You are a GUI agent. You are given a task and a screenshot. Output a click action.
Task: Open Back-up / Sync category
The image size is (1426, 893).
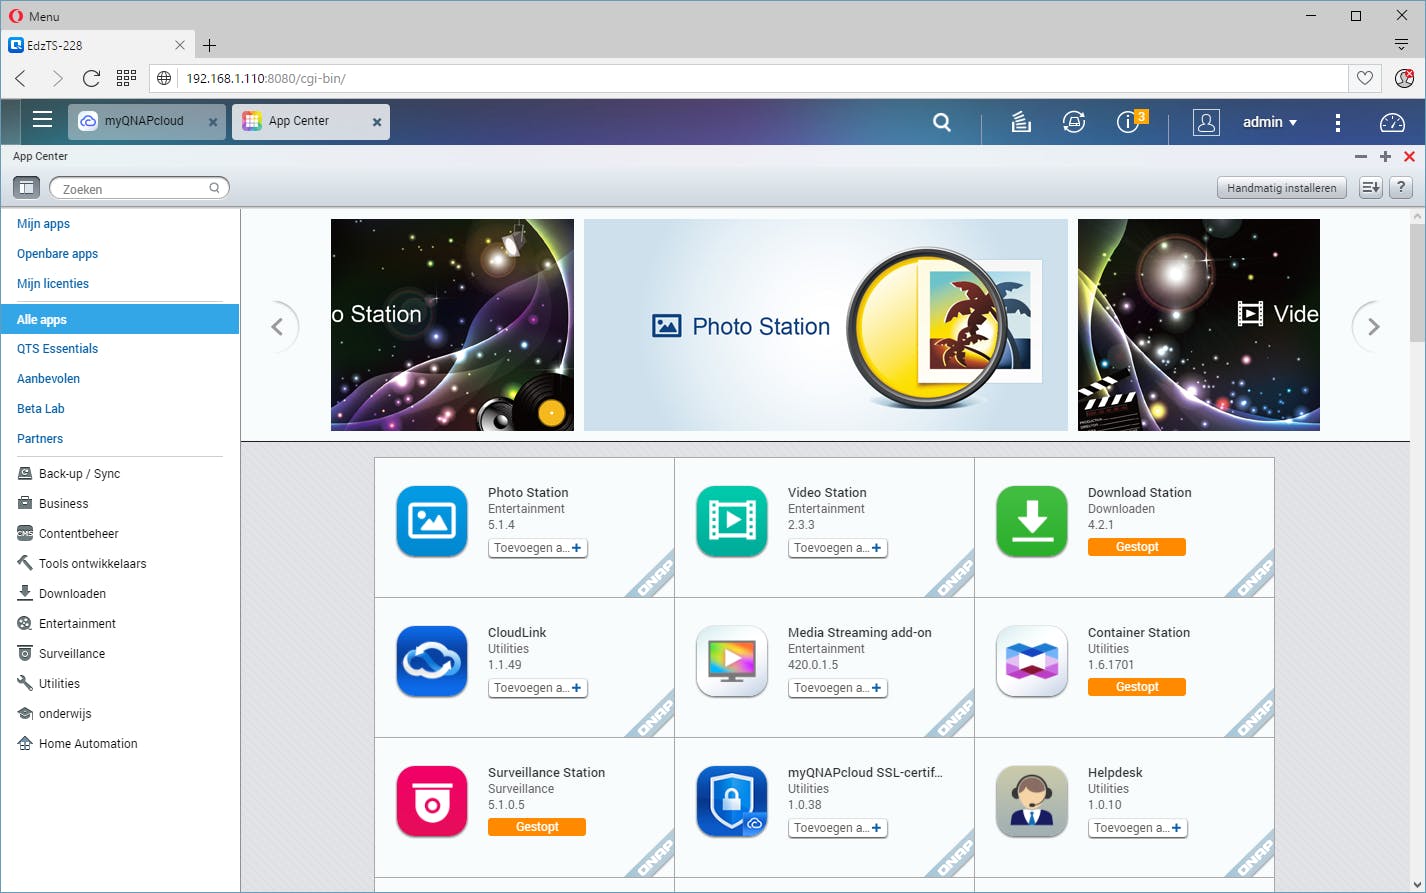pyautogui.click(x=79, y=474)
